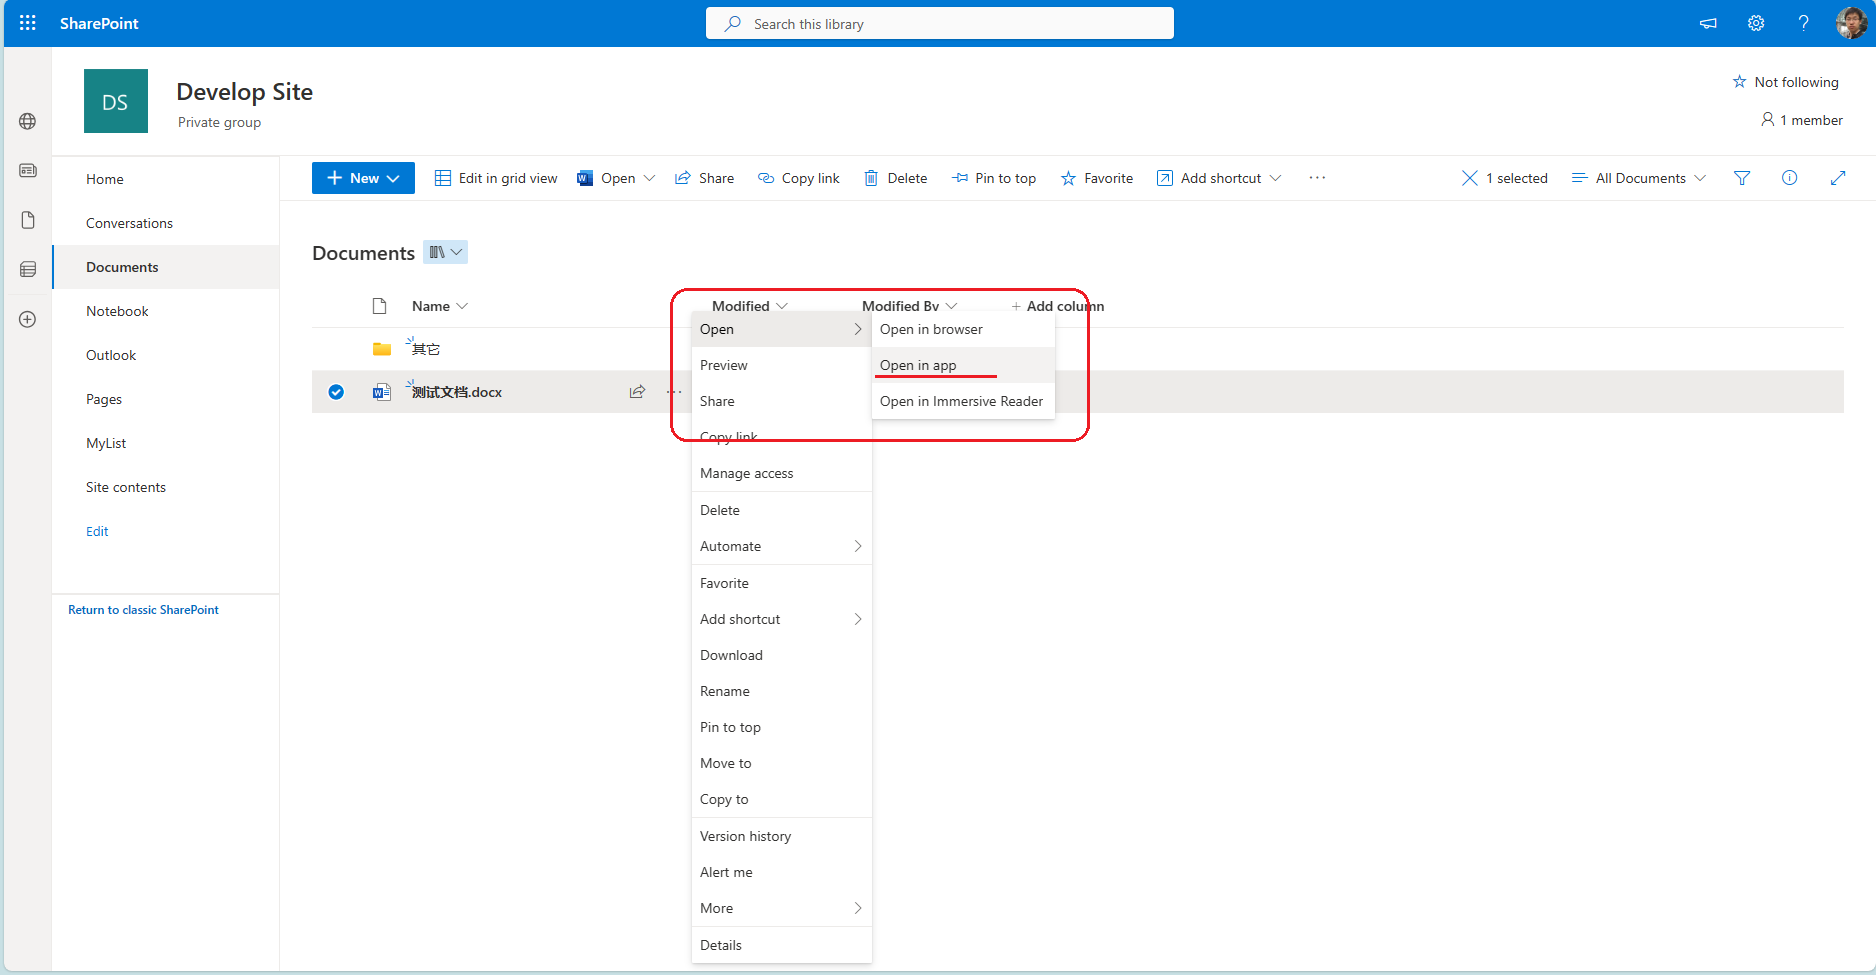Click Not following to follow the site
The height and width of the screenshot is (975, 1876).
[1787, 81]
